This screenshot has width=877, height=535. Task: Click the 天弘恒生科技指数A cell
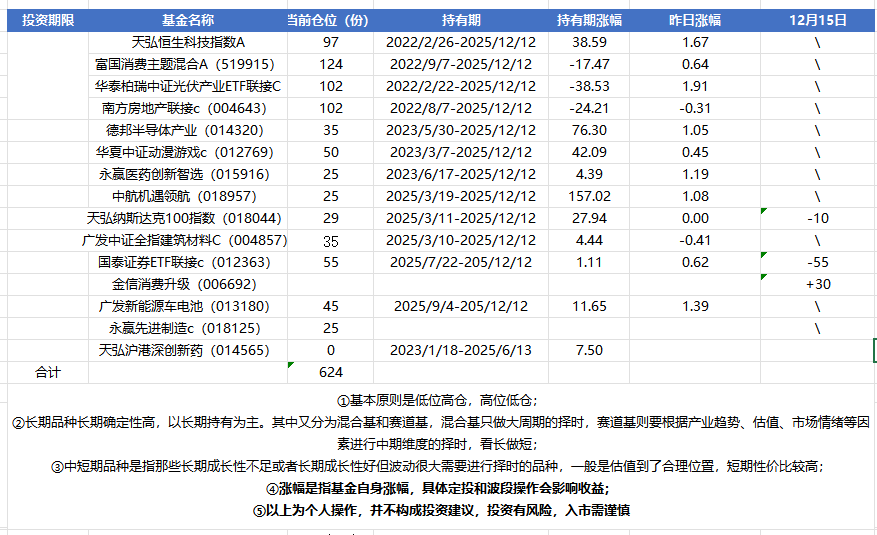click(188, 42)
